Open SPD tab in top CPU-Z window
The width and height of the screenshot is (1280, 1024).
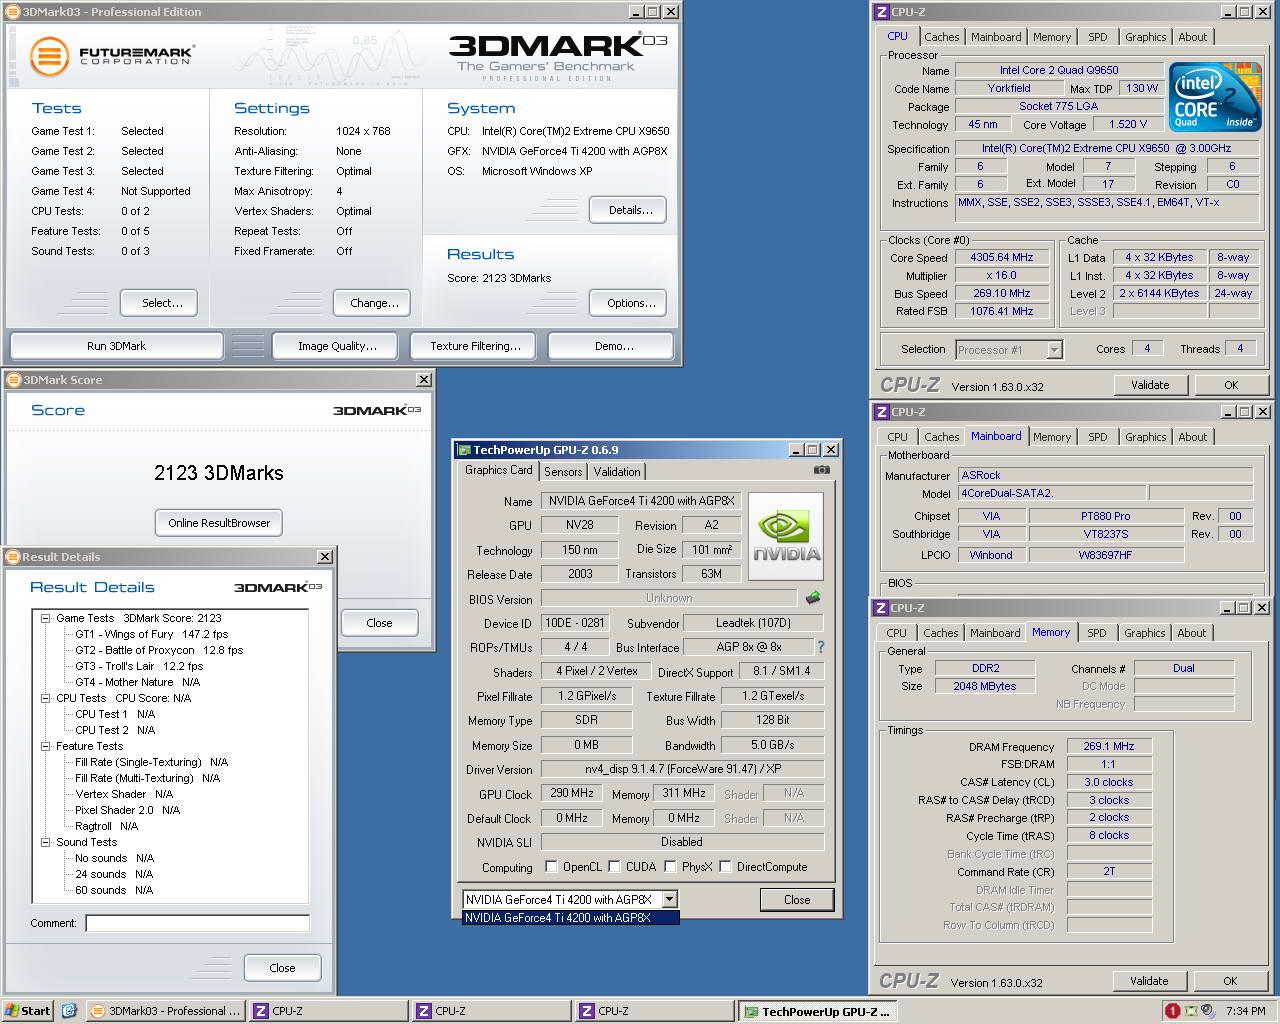(1098, 37)
